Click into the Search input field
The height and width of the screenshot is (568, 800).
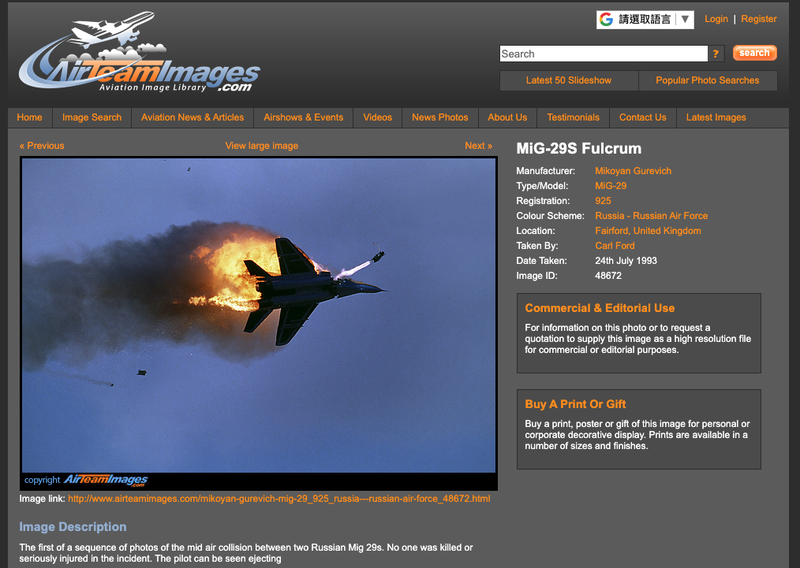point(603,54)
